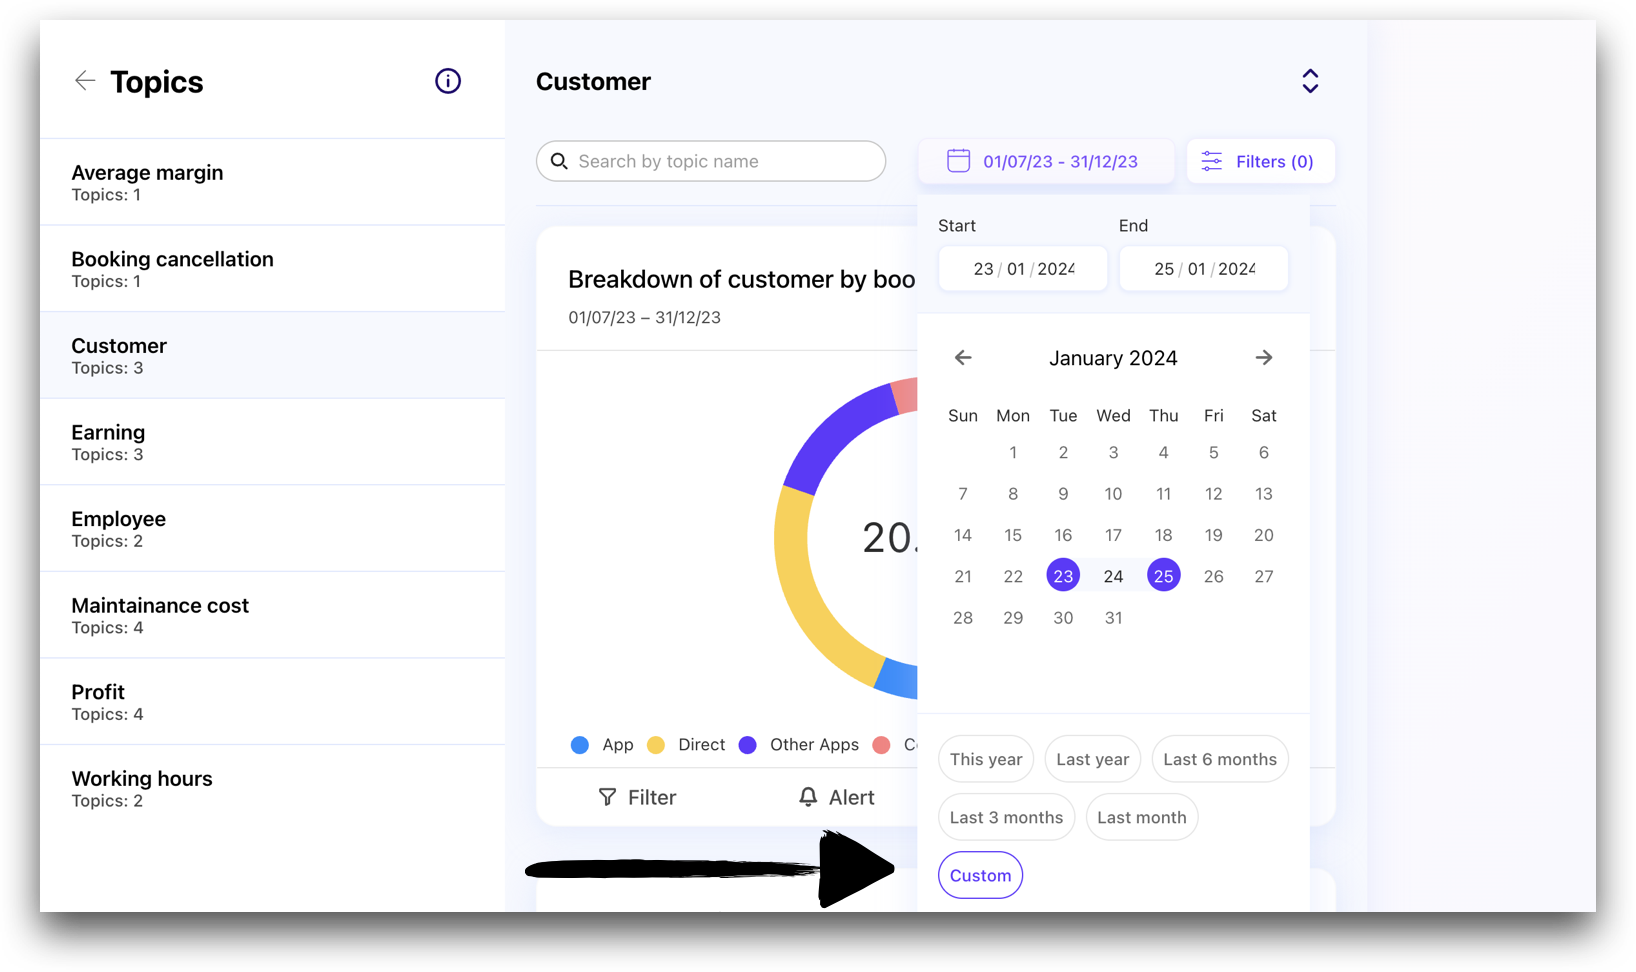Viewport: 1636px width, 972px height.
Task: Enable the Custom date range option
Action: tap(980, 875)
